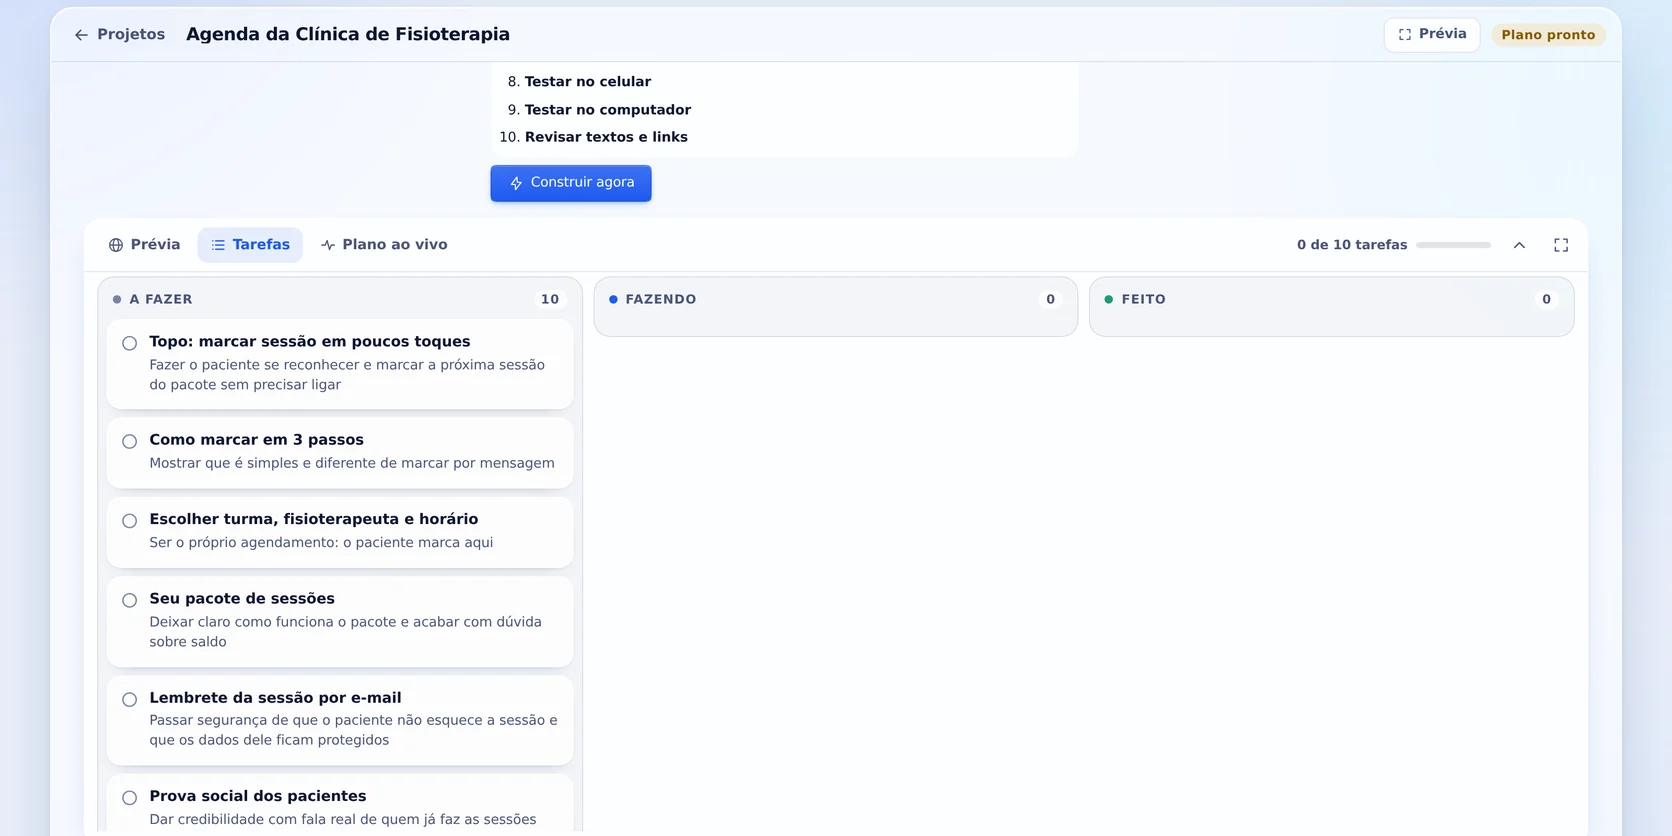Toggle circle for 'Escolher turma, fisioterapeuta e horário'

click(x=130, y=521)
